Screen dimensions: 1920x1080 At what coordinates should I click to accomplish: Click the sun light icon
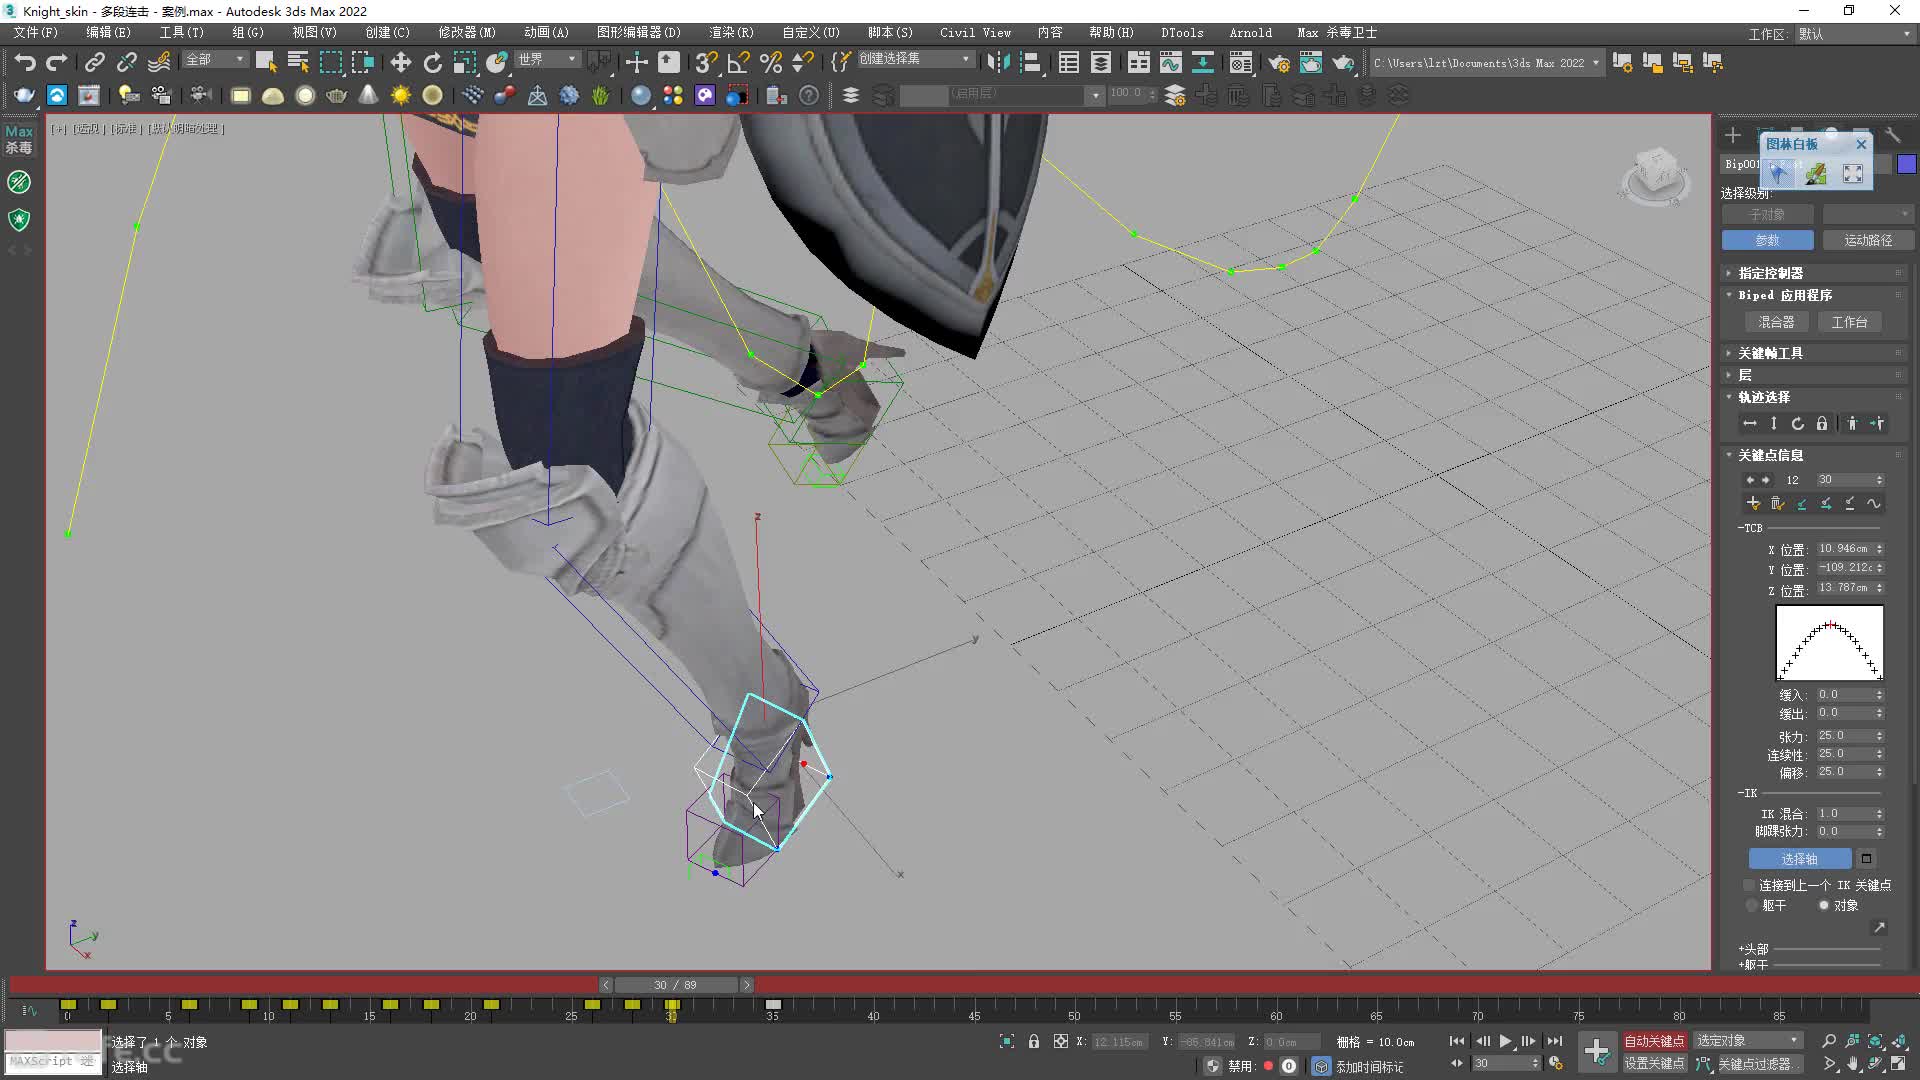coord(400,95)
